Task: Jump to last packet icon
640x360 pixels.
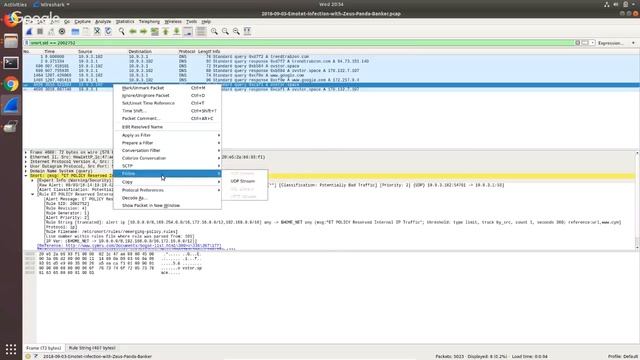Action: [177, 31]
